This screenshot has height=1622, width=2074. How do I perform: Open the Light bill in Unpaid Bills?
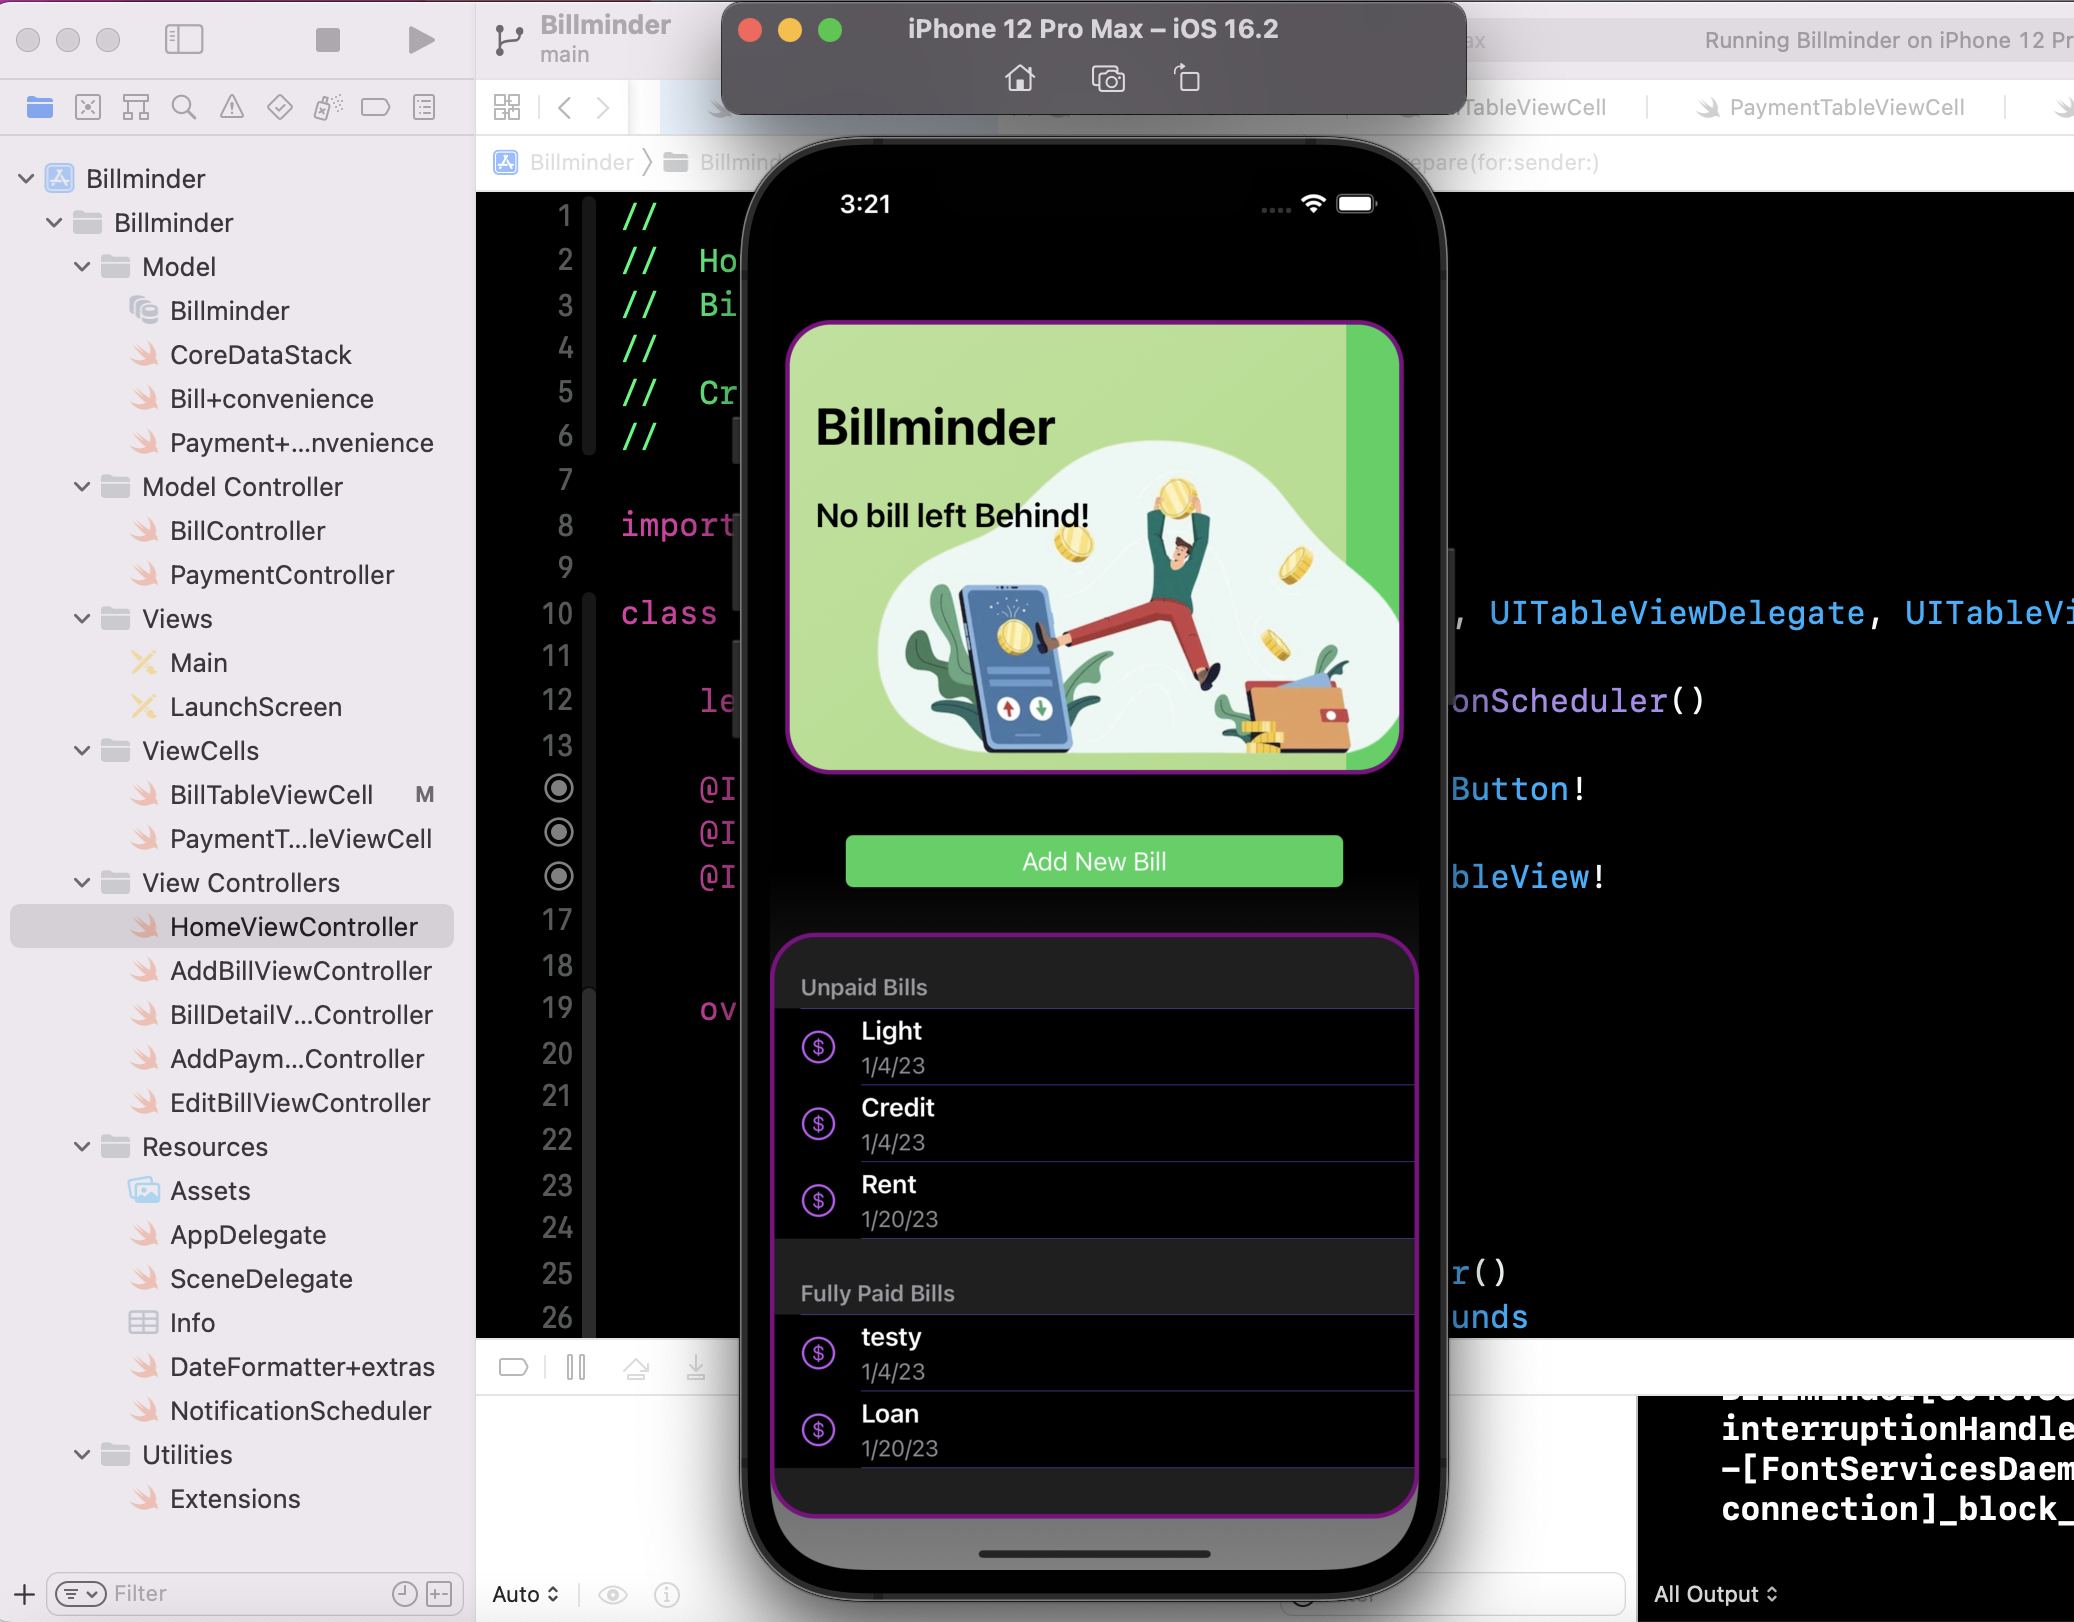(x=1094, y=1047)
